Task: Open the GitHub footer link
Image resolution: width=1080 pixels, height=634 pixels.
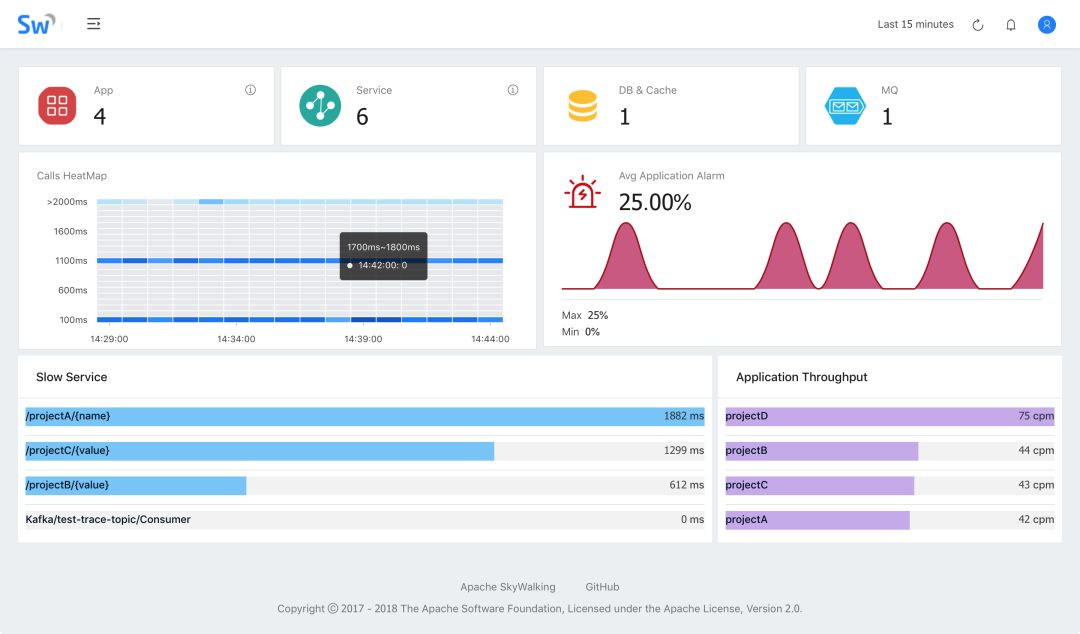Action: point(602,587)
